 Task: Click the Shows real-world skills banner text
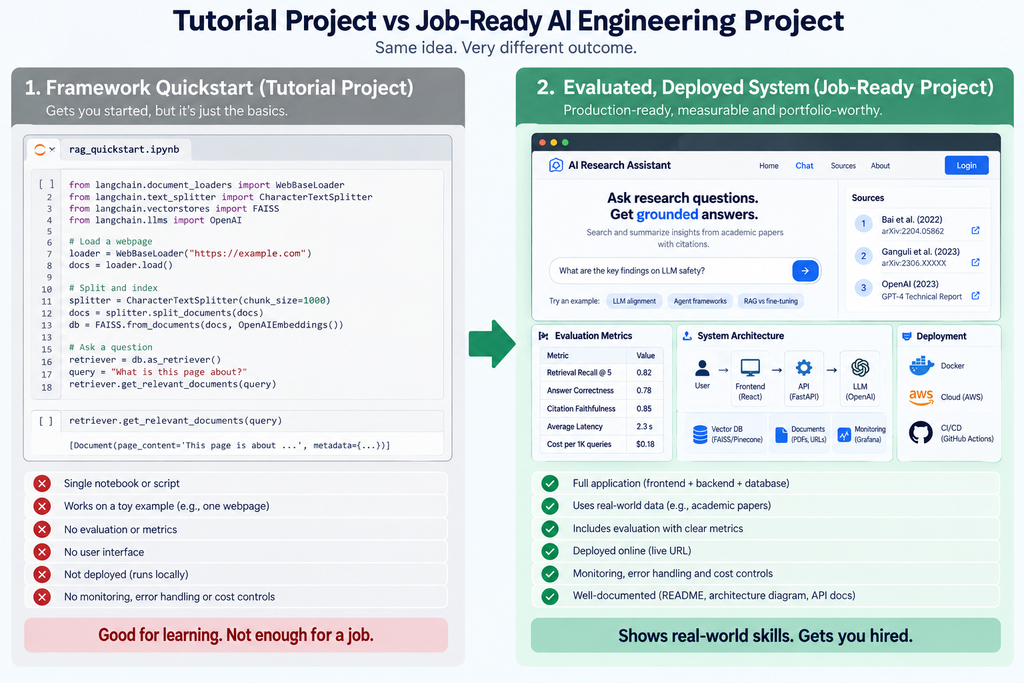[x=765, y=636]
